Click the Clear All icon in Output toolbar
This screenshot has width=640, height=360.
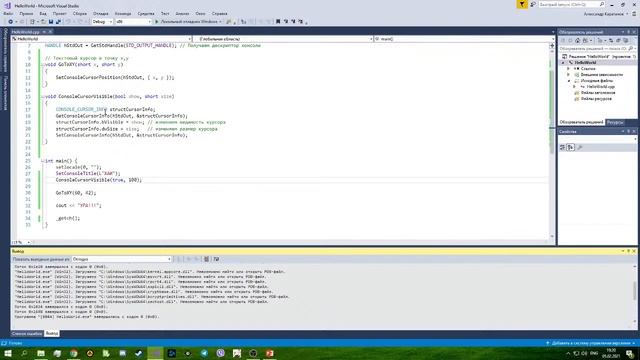point(207,259)
